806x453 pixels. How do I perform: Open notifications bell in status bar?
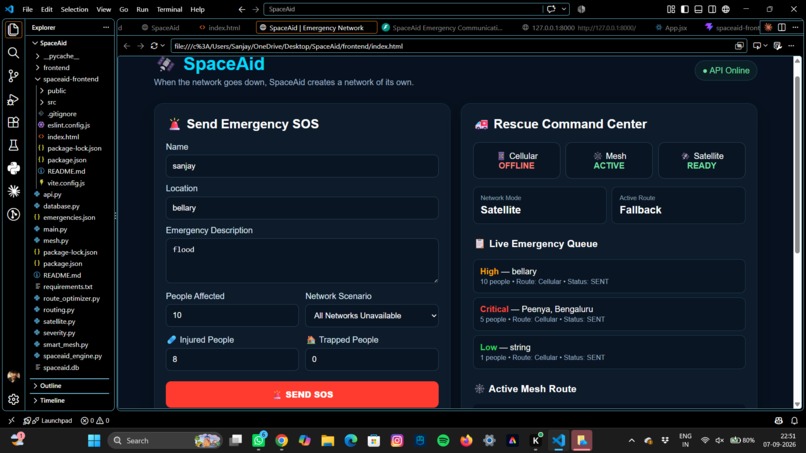pos(794,421)
